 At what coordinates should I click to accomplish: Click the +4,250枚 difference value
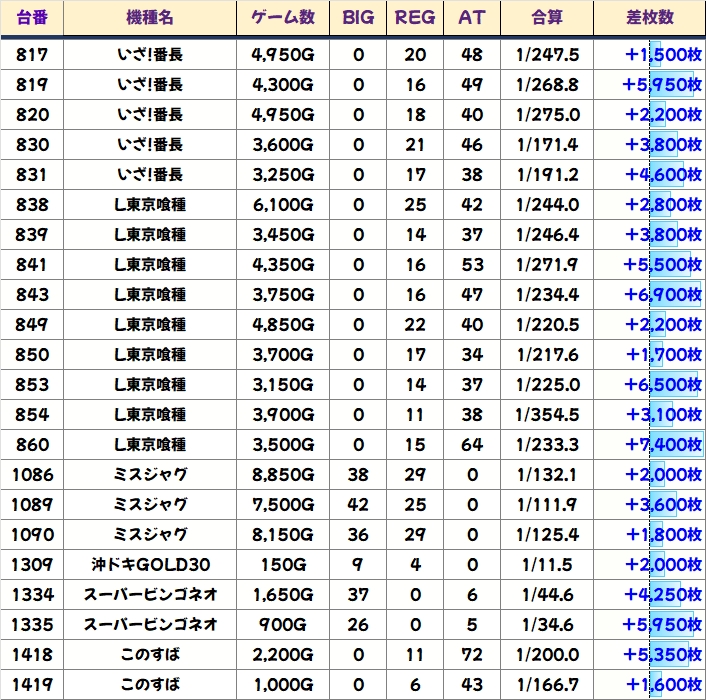[662, 595]
